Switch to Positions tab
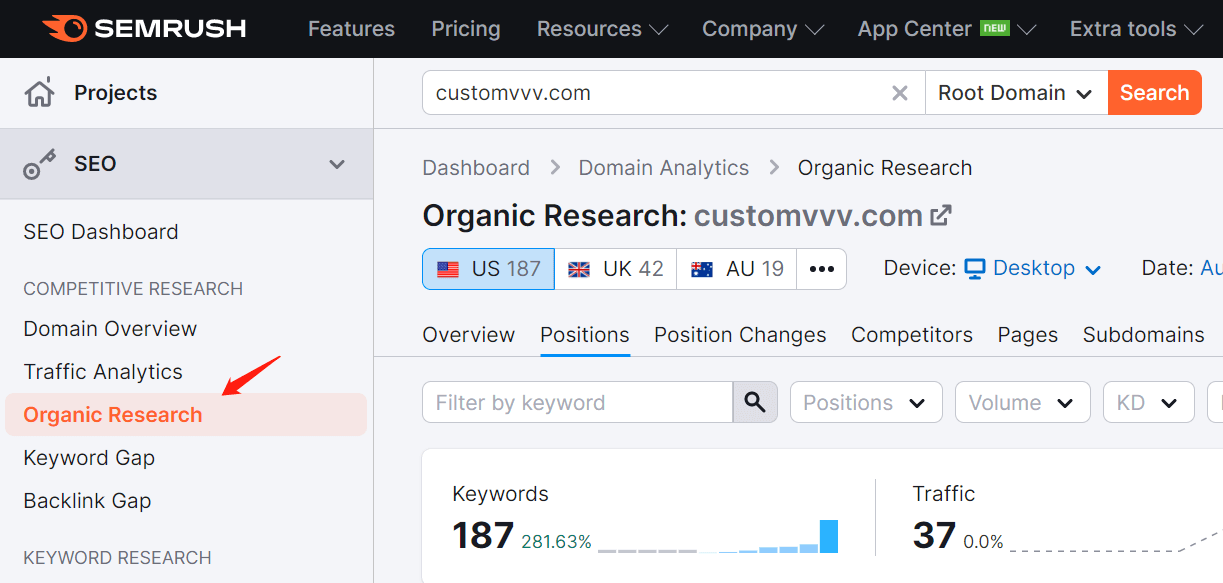Viewport: 1223px width, 583px height. click(x=585, y=335)
